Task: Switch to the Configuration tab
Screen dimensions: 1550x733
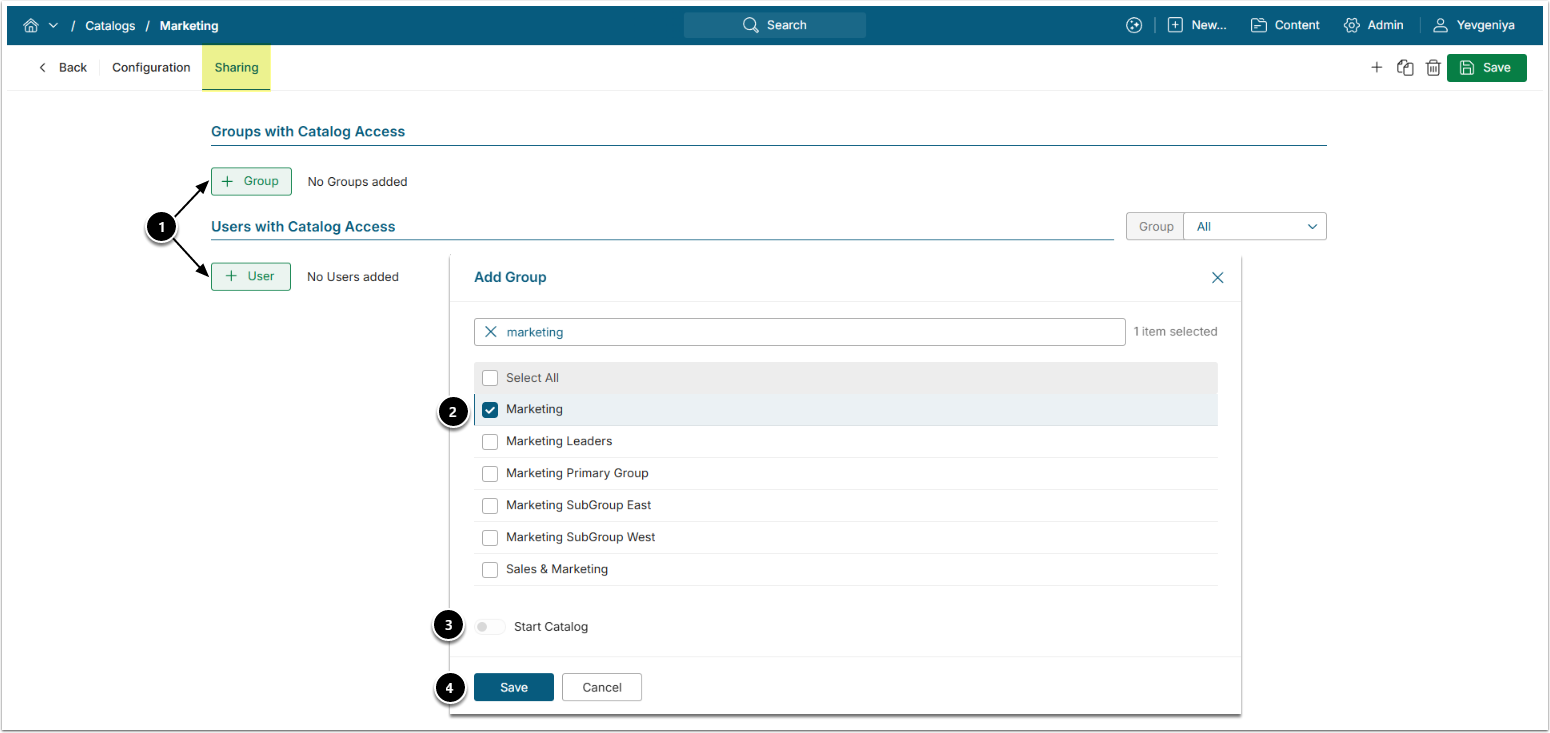Action: (151, 68)
